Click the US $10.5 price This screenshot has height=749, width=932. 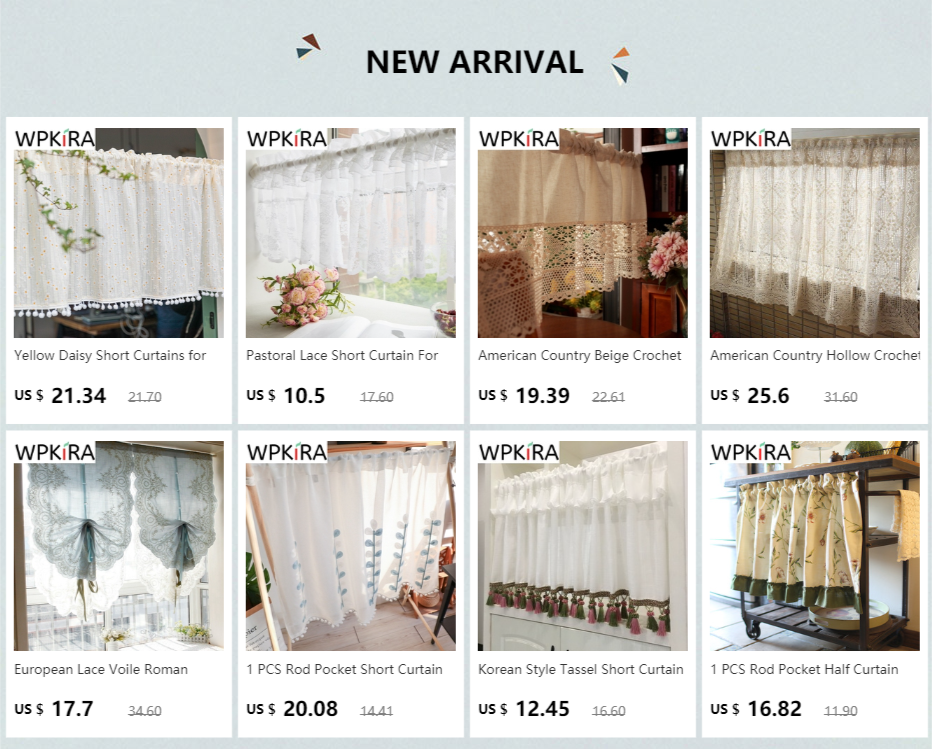point(286,395)
